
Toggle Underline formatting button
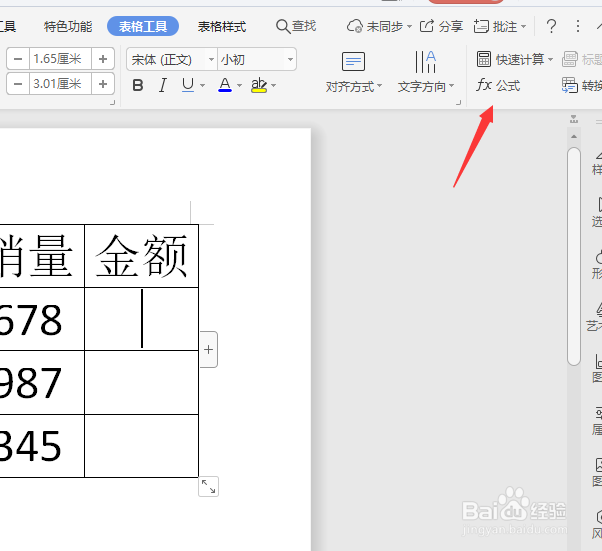coord(188,85)
